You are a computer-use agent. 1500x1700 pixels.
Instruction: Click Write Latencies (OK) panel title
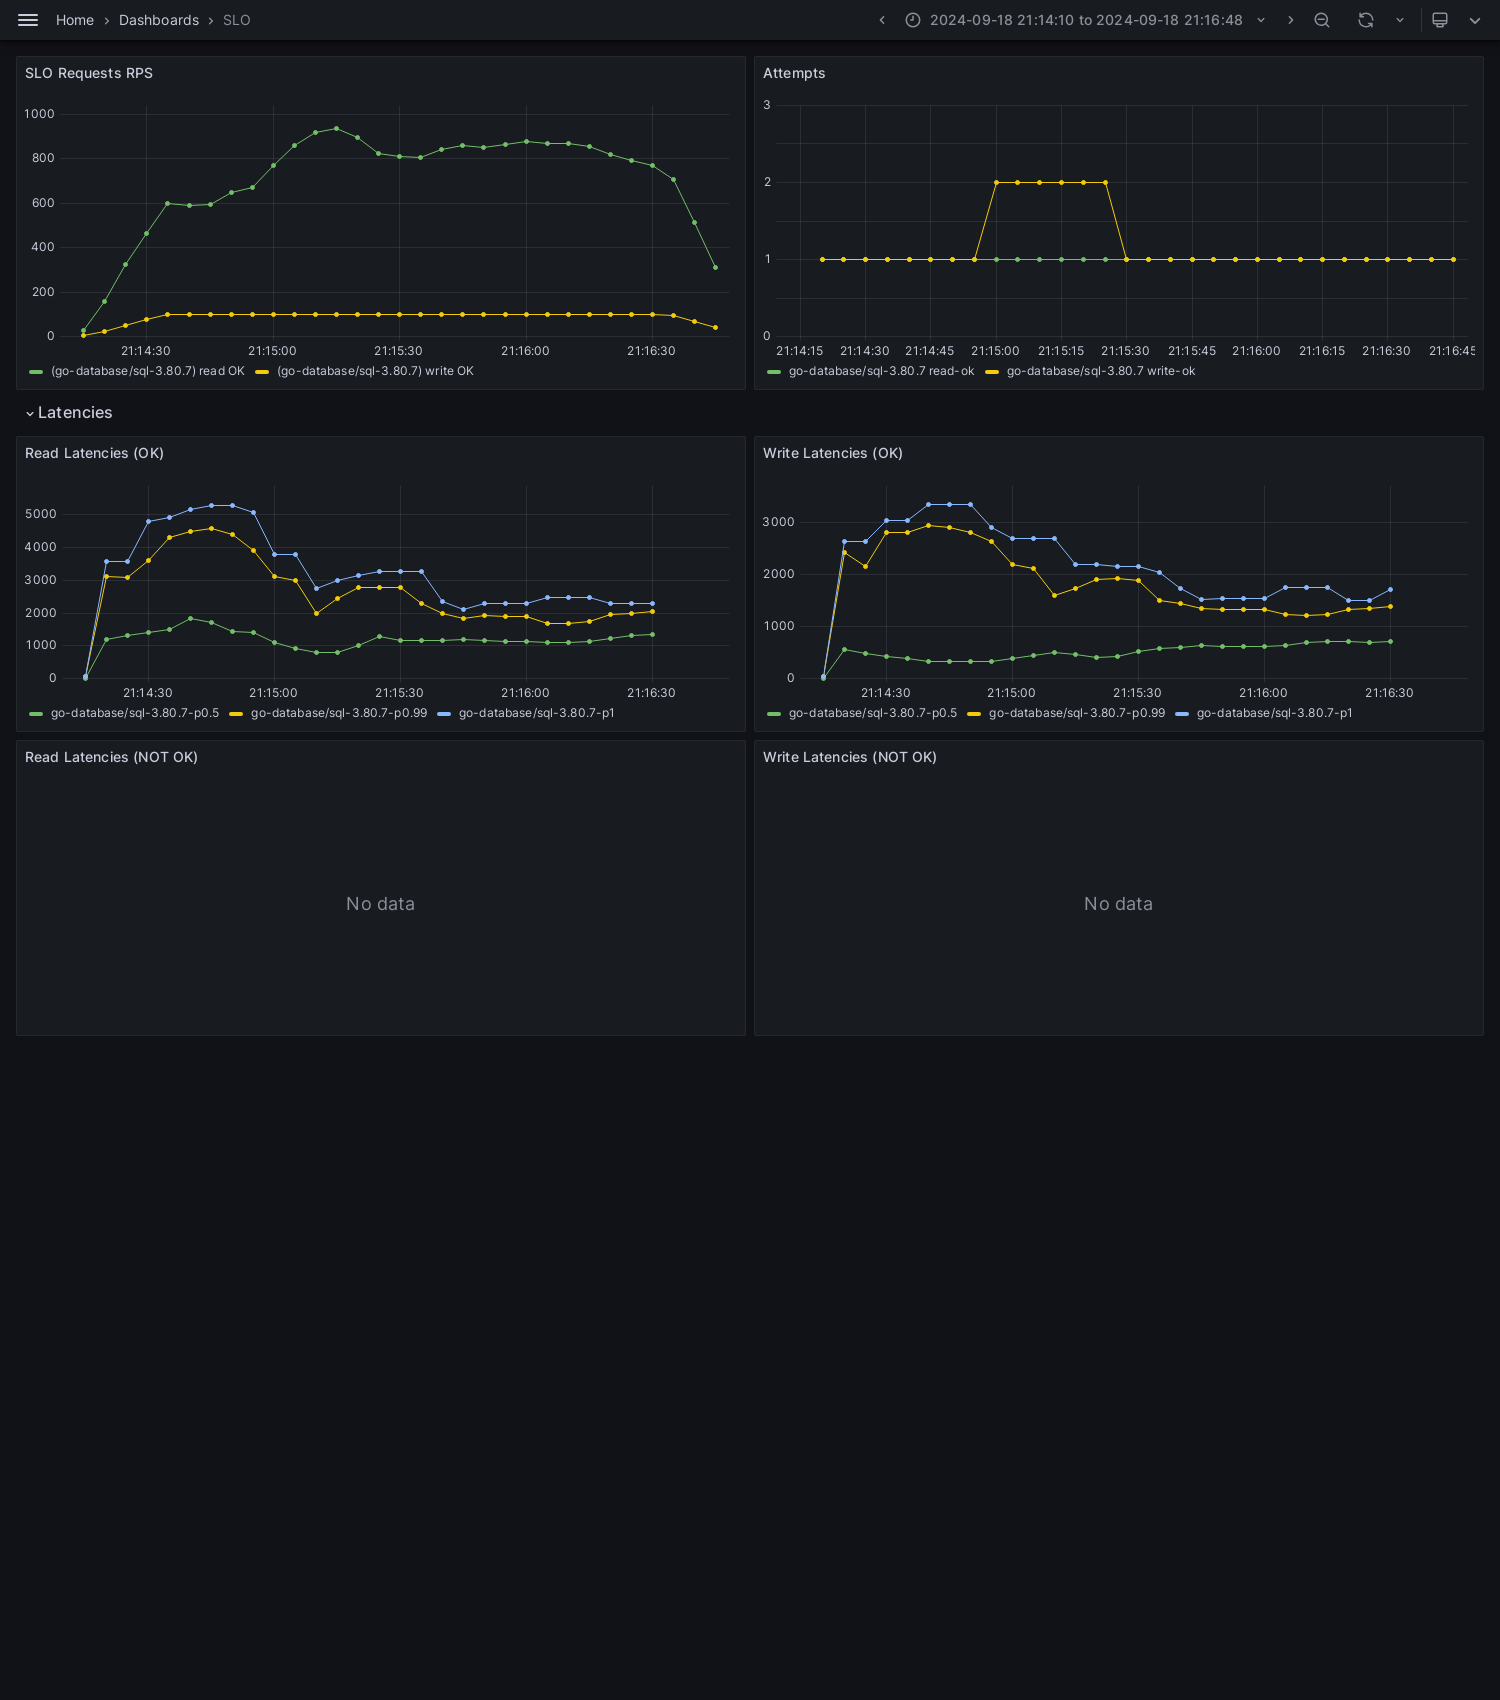833,453
